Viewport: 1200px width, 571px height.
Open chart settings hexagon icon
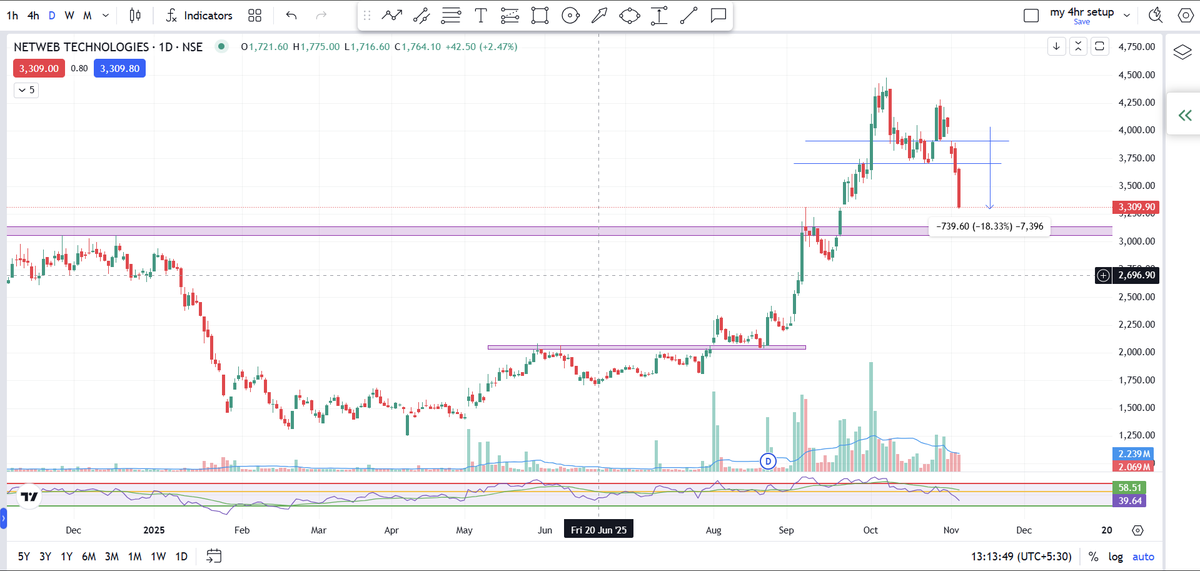pos(1184,16)
